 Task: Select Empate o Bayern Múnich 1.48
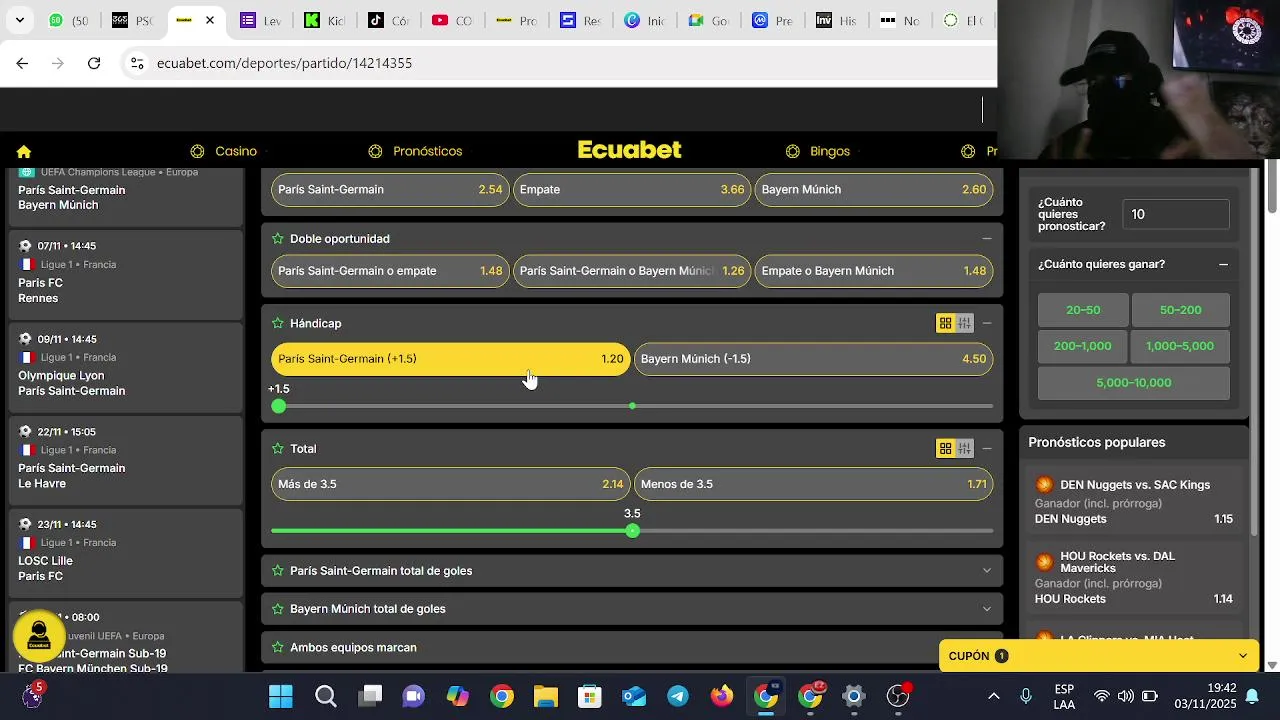tap(874, 271)
